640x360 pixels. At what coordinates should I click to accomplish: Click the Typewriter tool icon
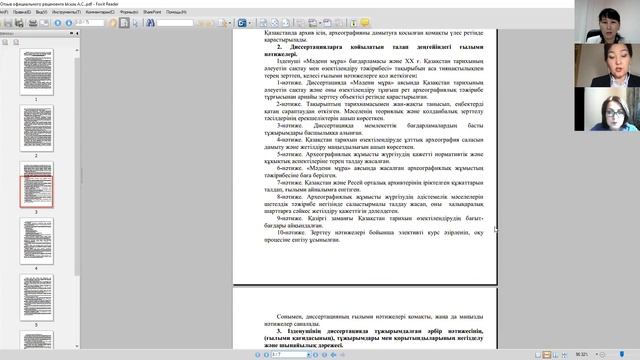pos(353,23)
